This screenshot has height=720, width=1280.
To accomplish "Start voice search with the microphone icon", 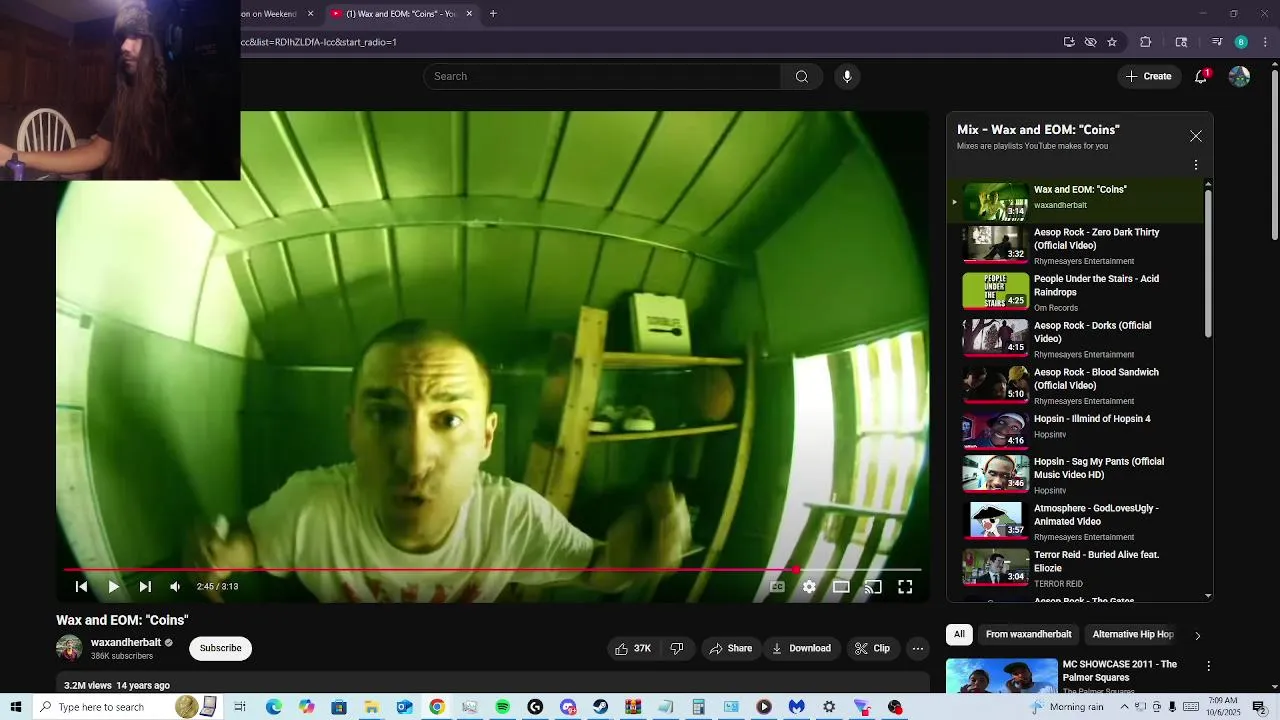I will 847,77.
